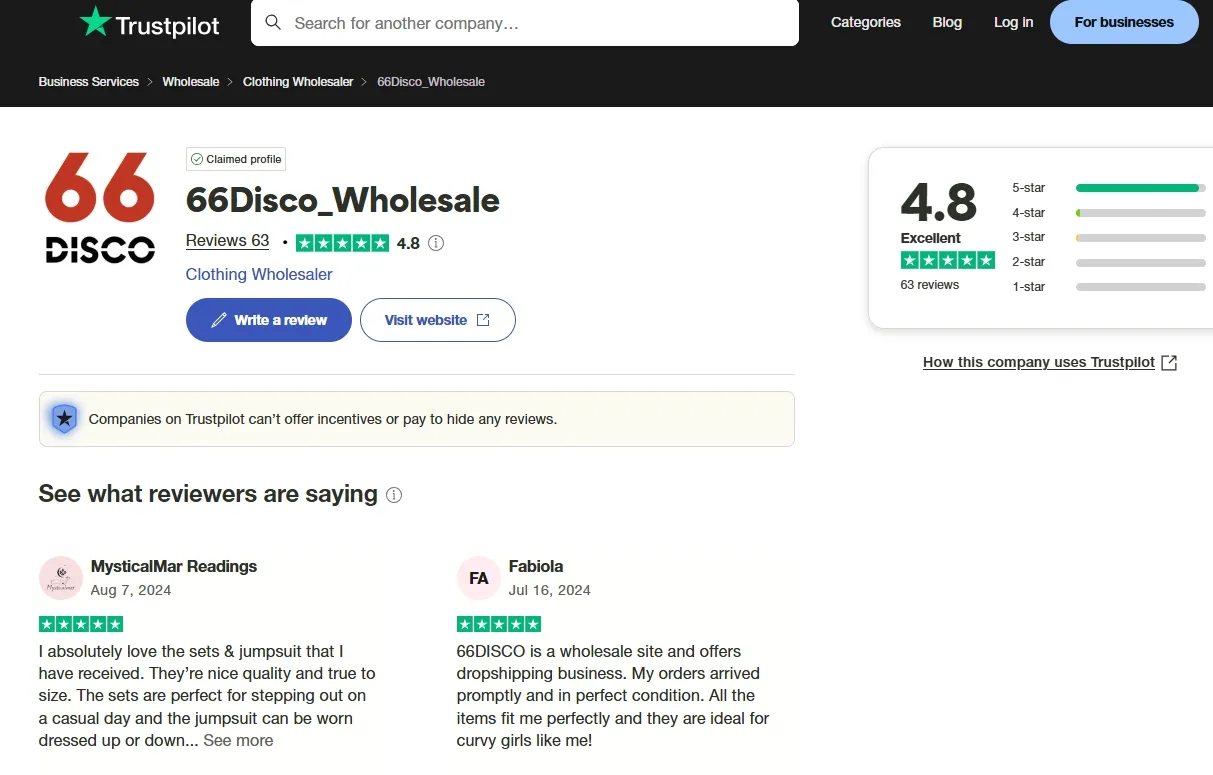Viewport: 1213px width, 775px height.
Task: Click the search magnifier icon
Action: click(273, 22)
